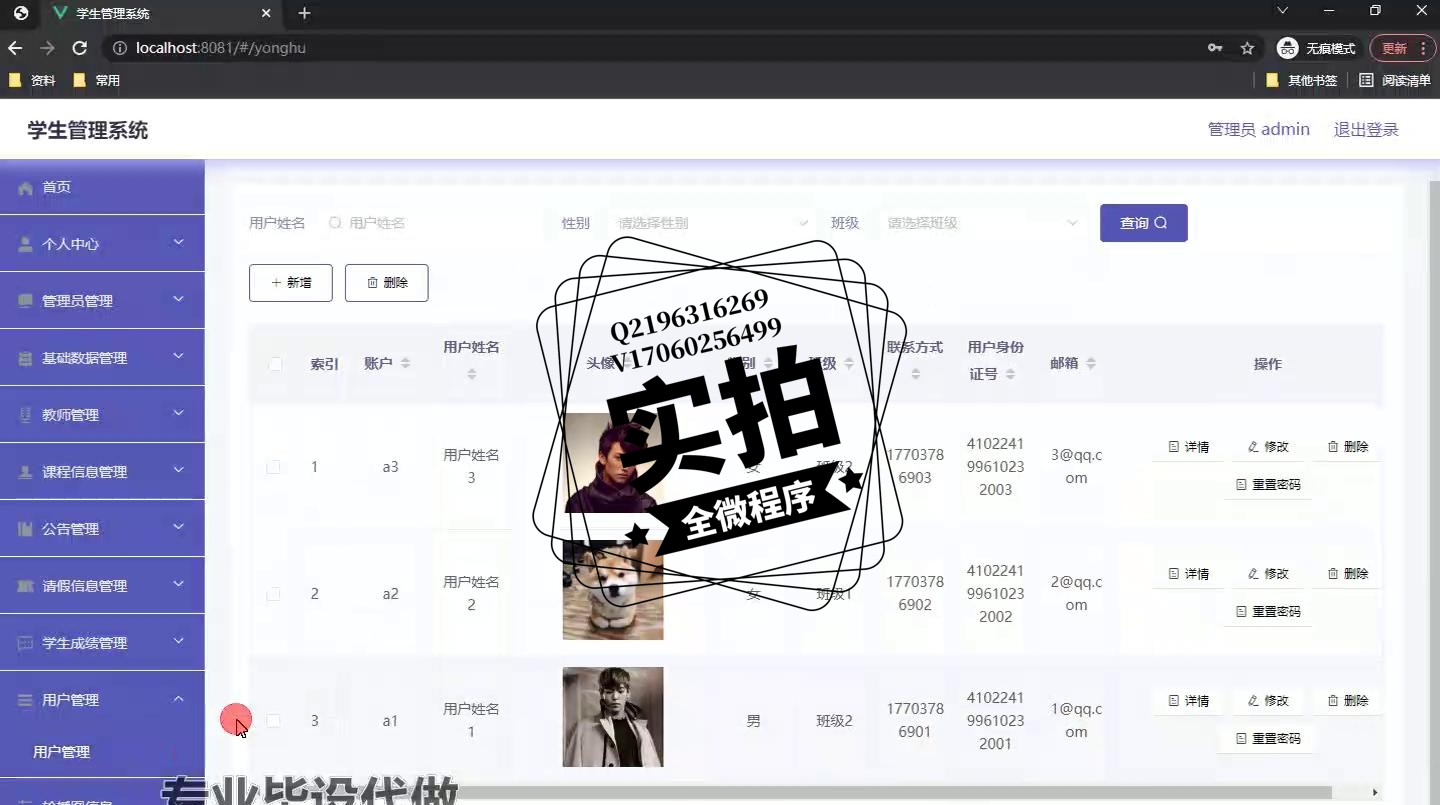Open the 个人中心 sidebar menu
The width and height of the screenshot is (1440, 805).
coord(102,244)
